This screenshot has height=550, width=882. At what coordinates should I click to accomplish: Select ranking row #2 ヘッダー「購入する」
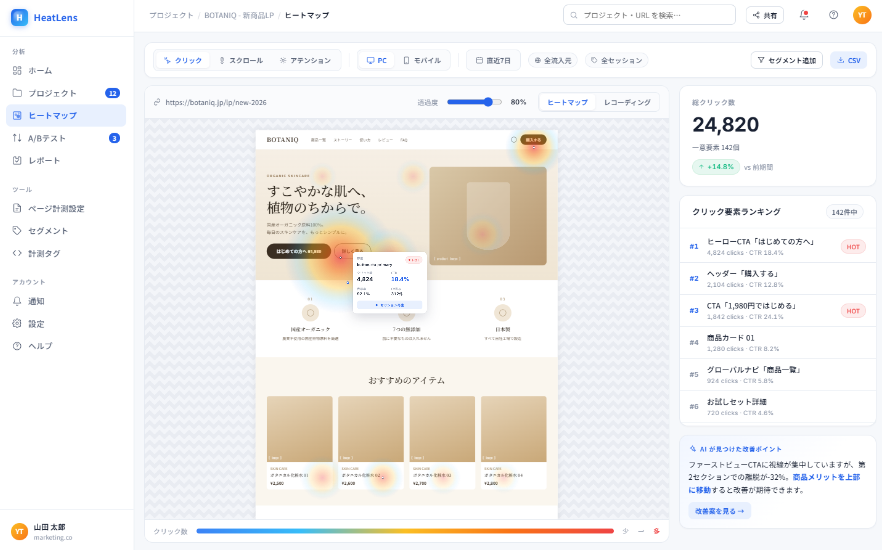[x=777, y=278]
